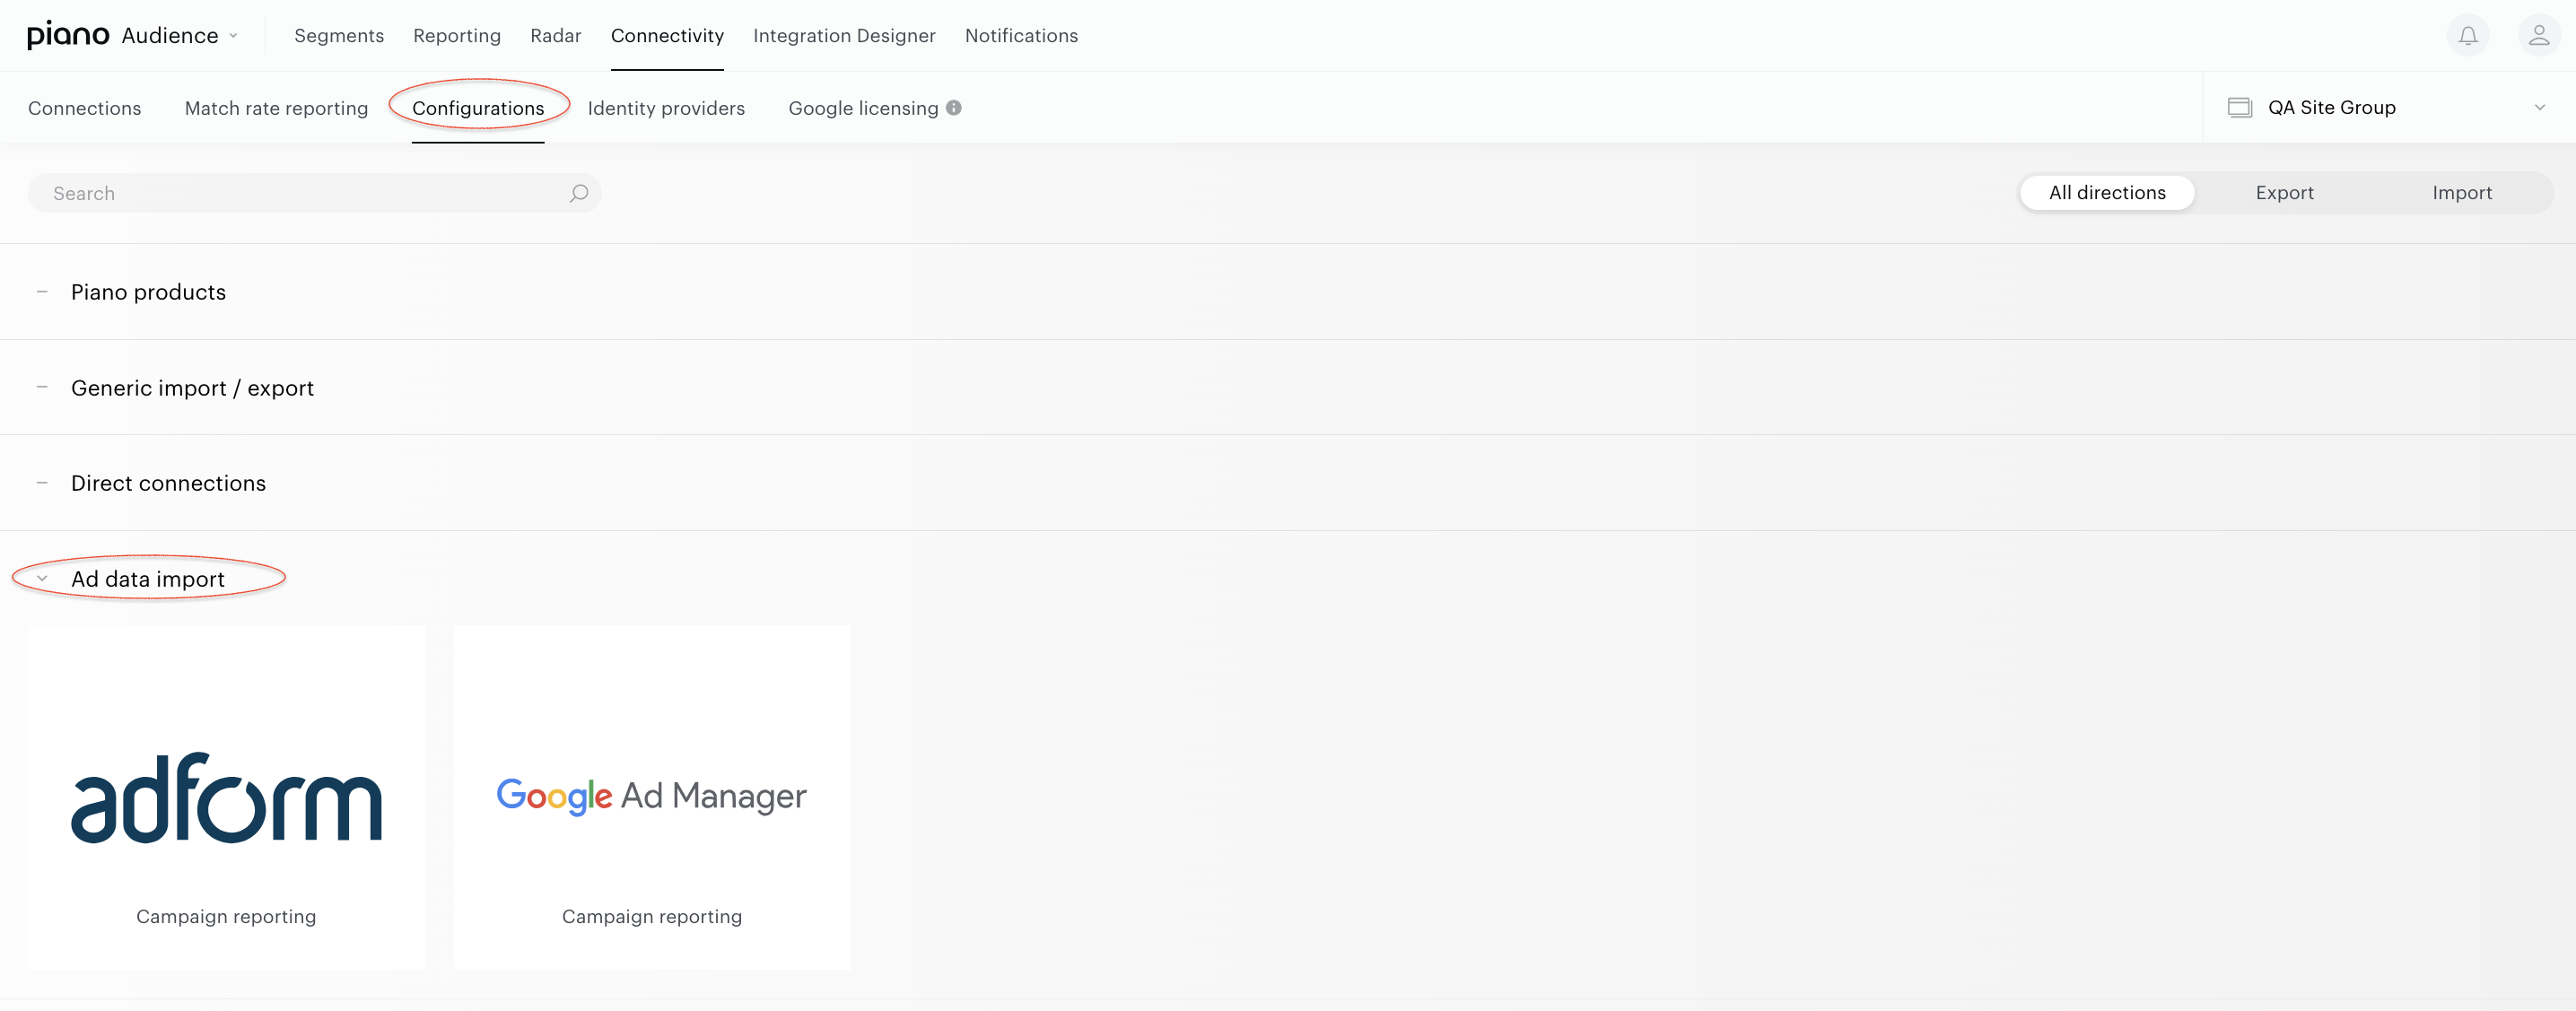
Task: Click the Google licensing info icon
Action: (954, 108)
